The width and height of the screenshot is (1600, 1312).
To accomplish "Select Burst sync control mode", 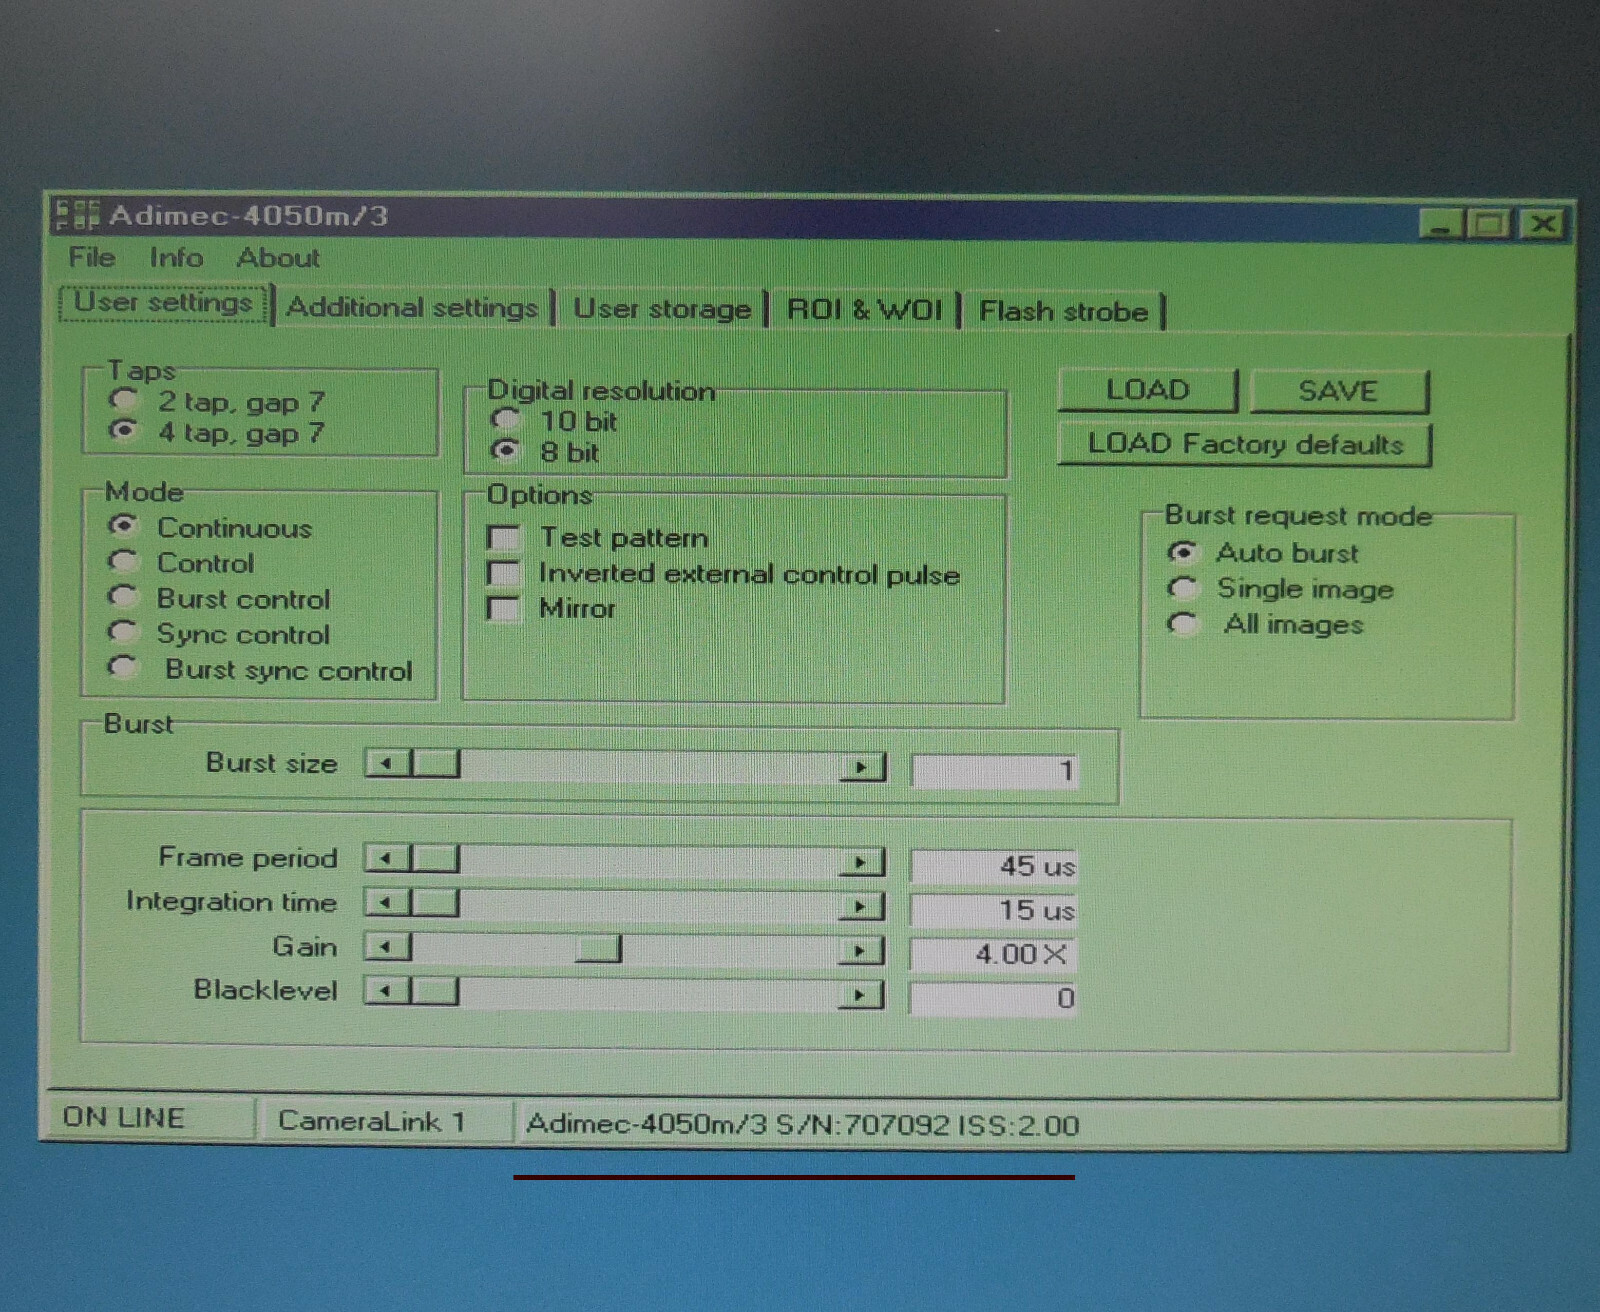I will 260,669.
